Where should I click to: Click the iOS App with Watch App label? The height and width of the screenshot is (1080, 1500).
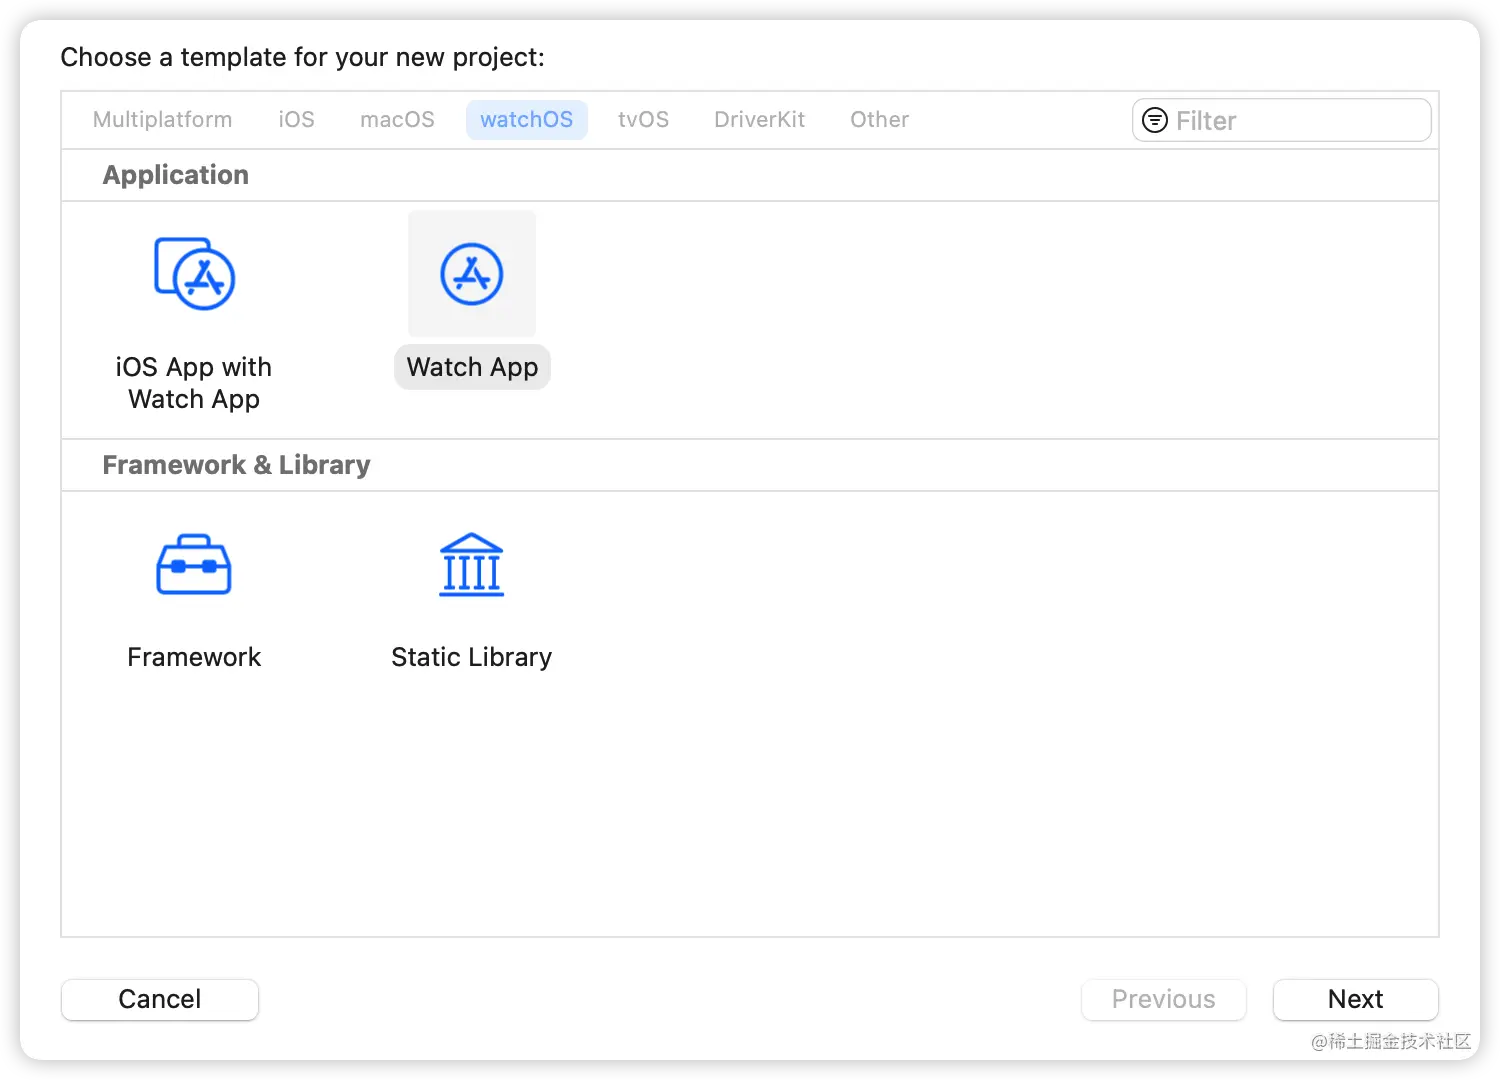point(194,383)
